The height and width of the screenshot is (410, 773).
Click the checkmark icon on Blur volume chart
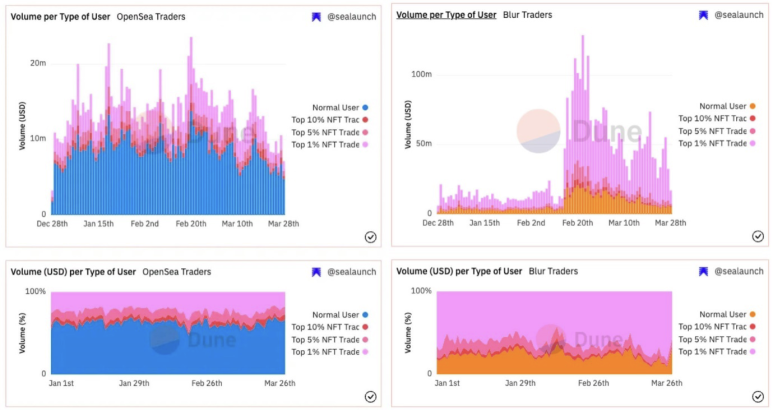tap(758, 237)
